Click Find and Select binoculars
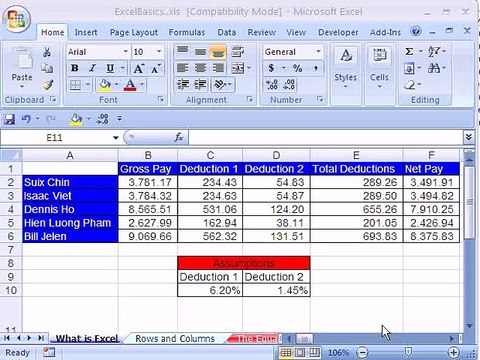Image resolution: width=480 pixels, height=360 pixels. (434, 68)
